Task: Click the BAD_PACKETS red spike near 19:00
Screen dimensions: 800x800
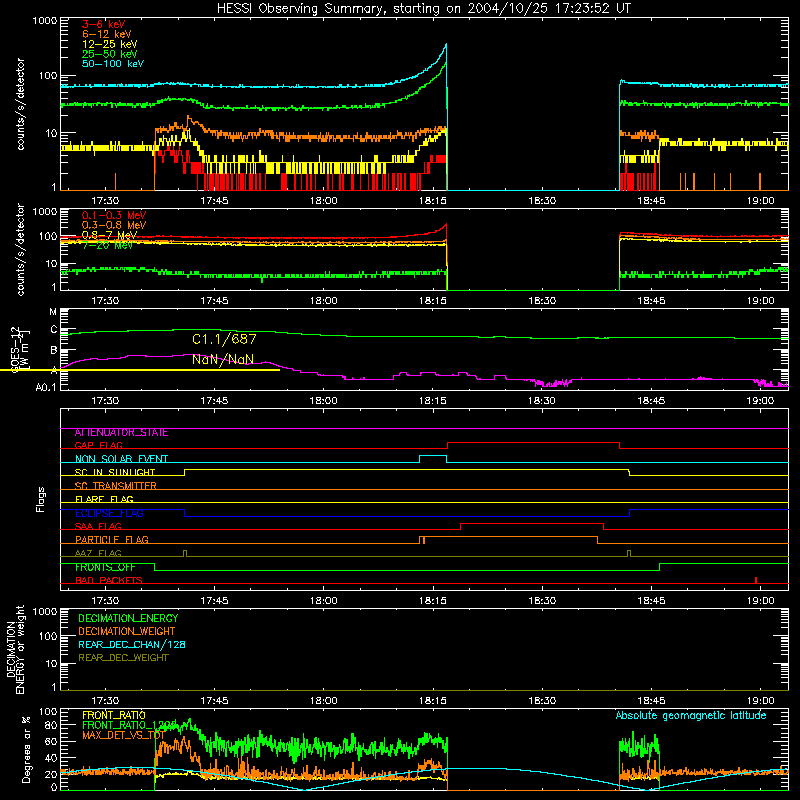Action: pos(756,580)
